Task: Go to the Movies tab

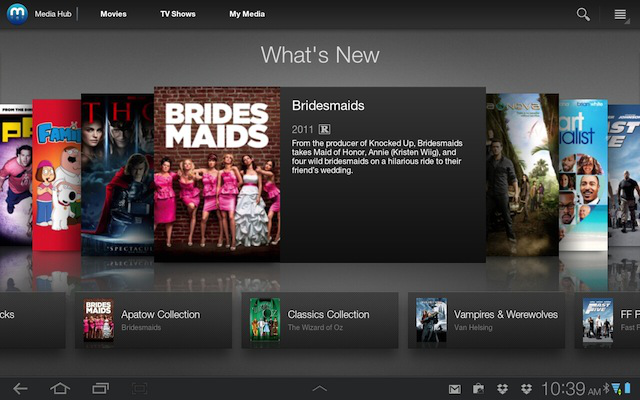Action: (x=113, y=14)
